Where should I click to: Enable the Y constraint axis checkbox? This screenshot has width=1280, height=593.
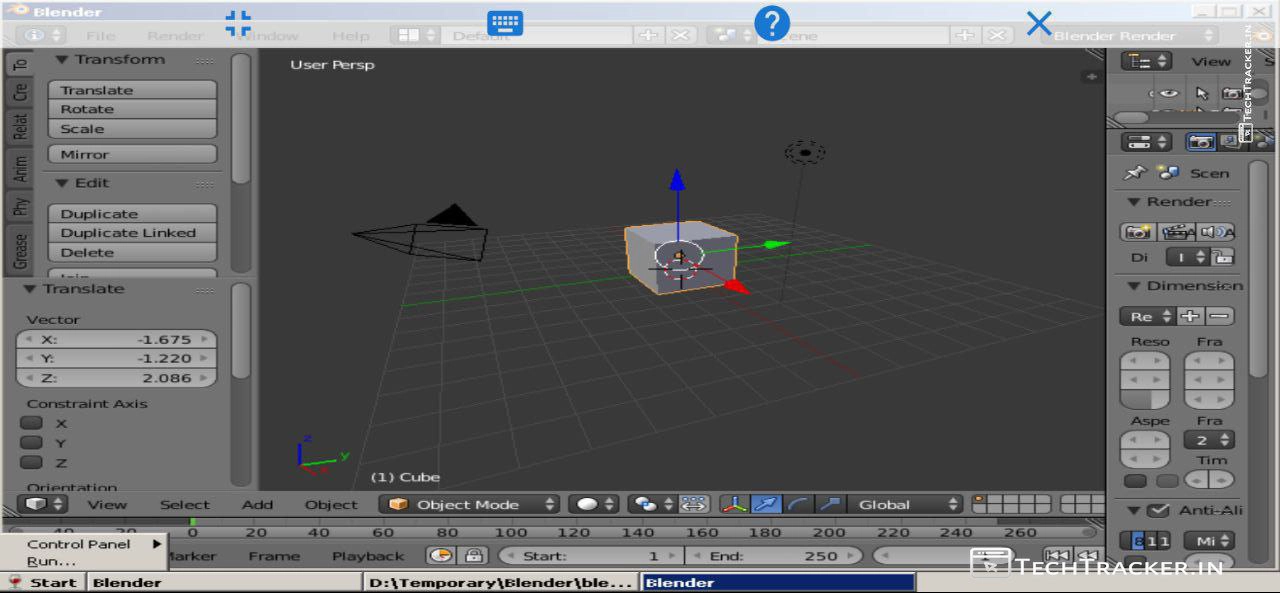(32, 443)
